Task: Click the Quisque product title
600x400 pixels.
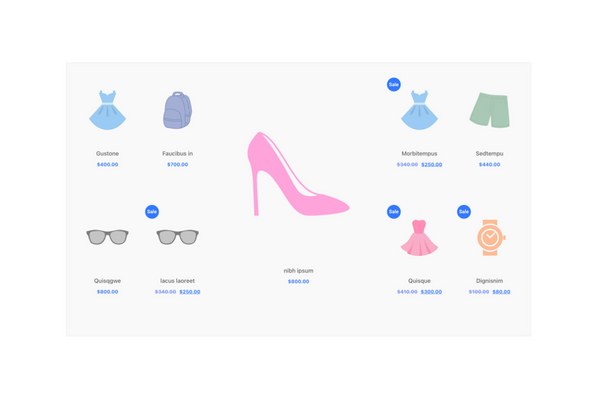Action: point(420,281)
